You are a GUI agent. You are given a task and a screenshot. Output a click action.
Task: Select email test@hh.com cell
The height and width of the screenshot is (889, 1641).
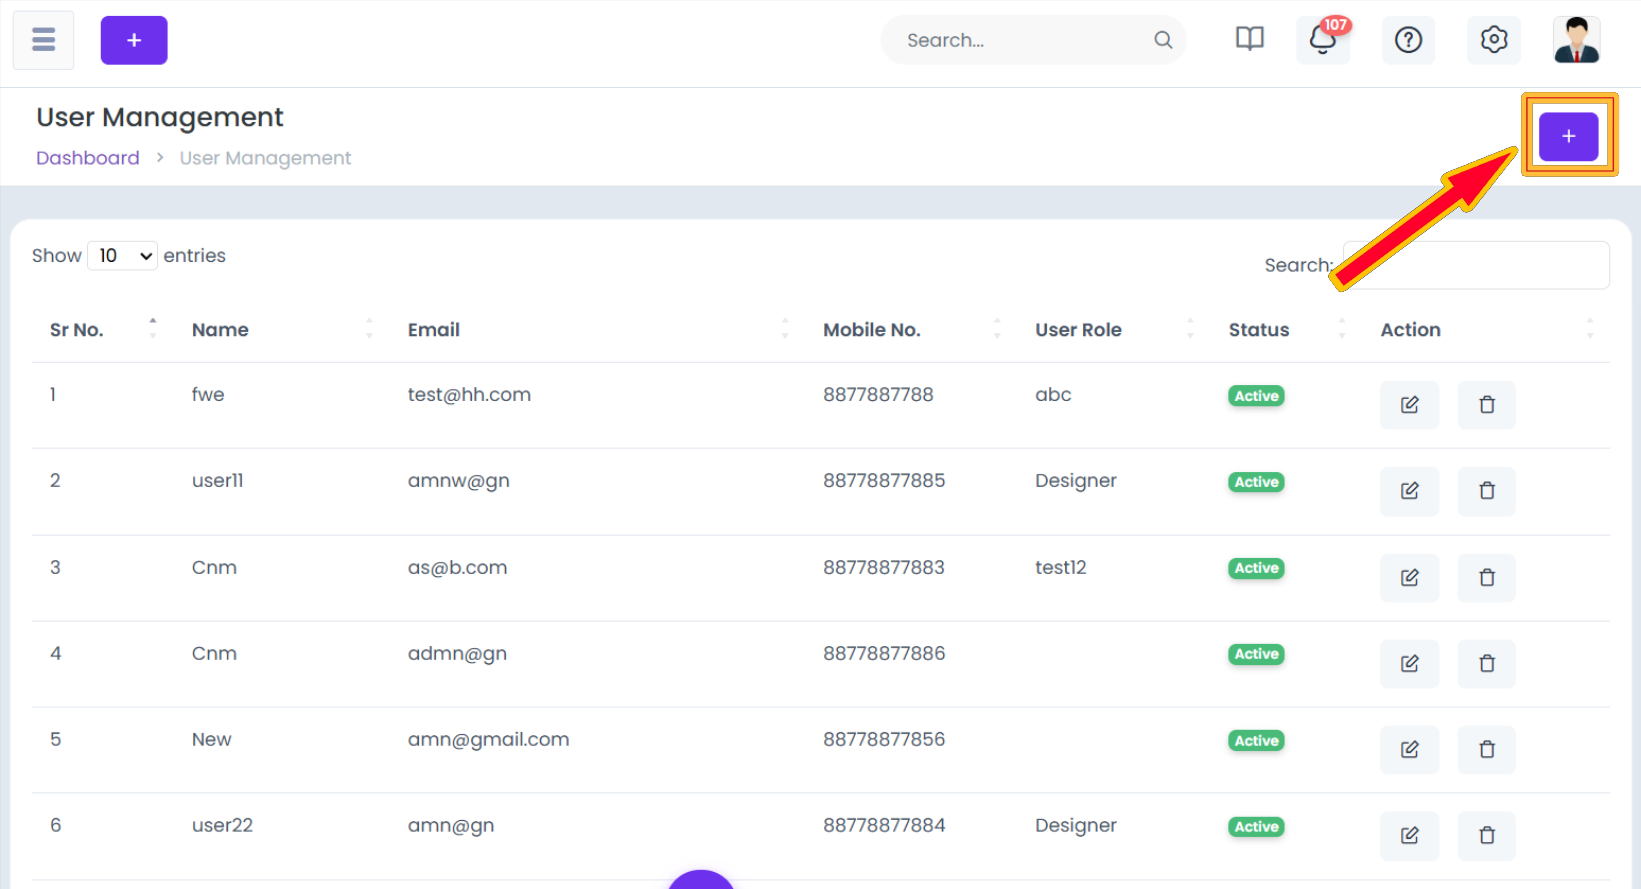pyautogui.click(x=469, y=395)
